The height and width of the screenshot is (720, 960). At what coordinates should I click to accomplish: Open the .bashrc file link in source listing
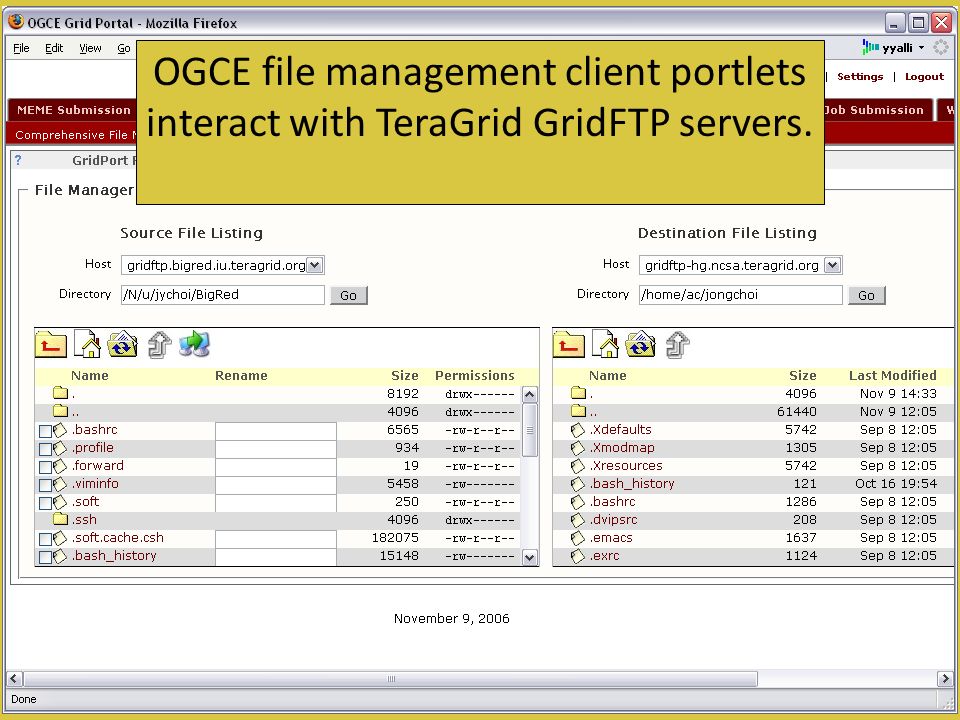pyautogui.click(x=94, y=430)
